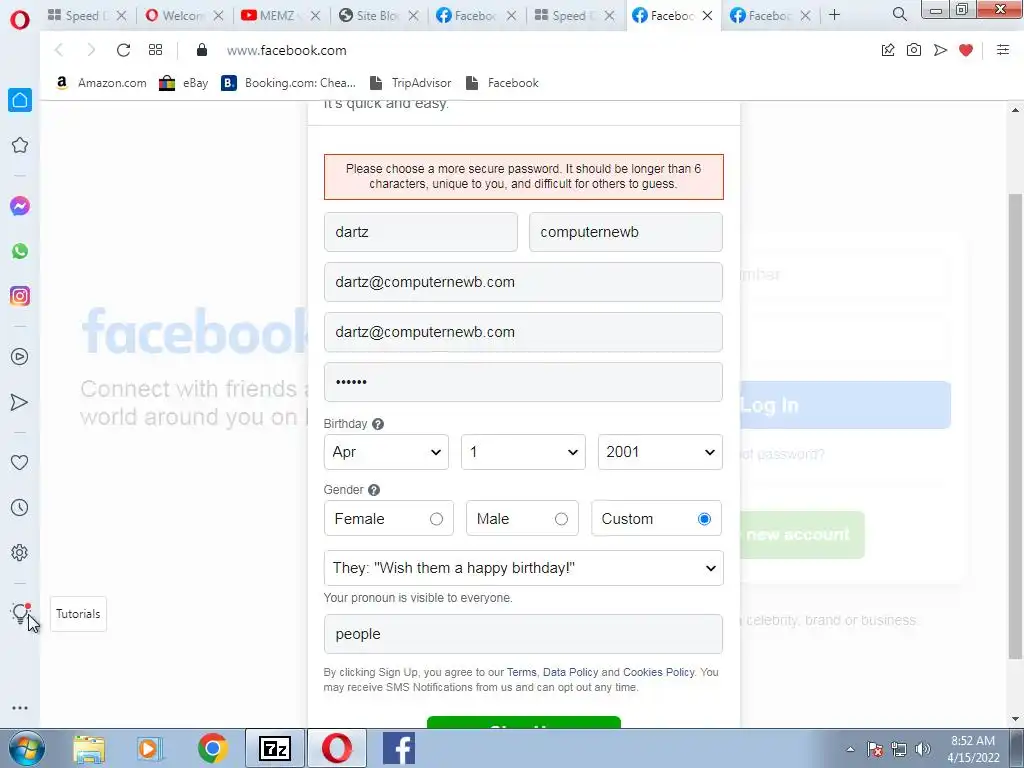Select Female gender radio button
This screenshot has width=1024, height=768.
pos(436,519)
